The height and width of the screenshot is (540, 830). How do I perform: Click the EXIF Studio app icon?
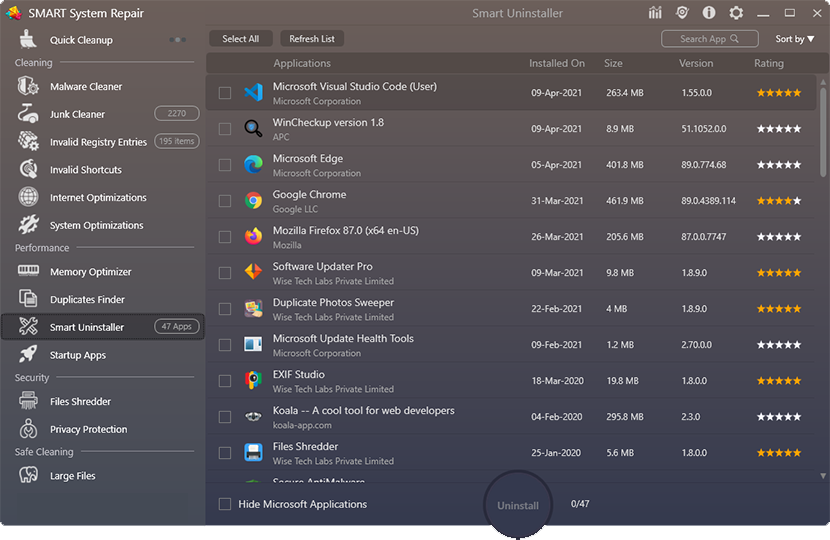pyautogui.click(x=254, y=380)
